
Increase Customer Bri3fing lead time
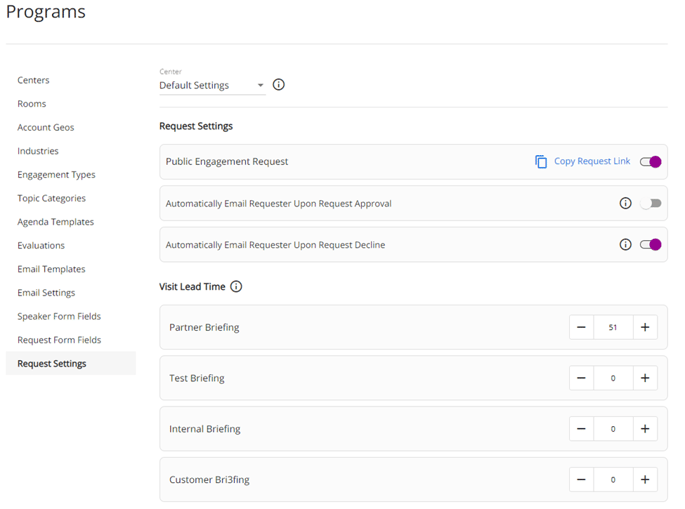pos(645,480)
